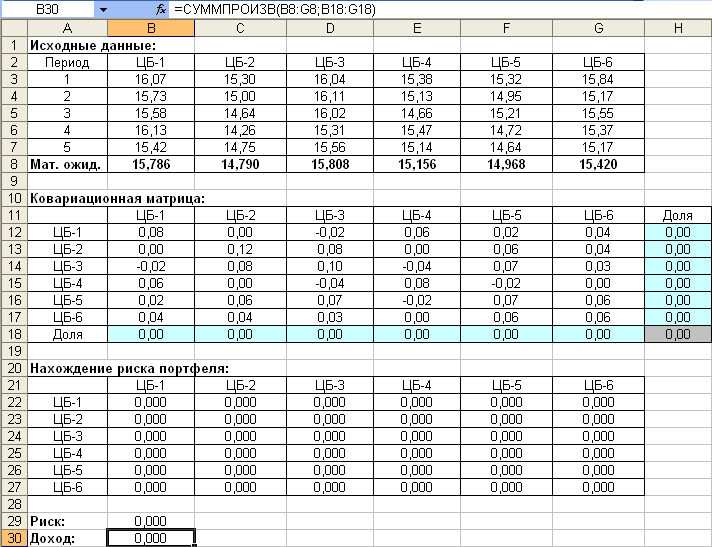
Task: Click the 'Доля' header cell in column H
Action: click(x=678, y=215)
